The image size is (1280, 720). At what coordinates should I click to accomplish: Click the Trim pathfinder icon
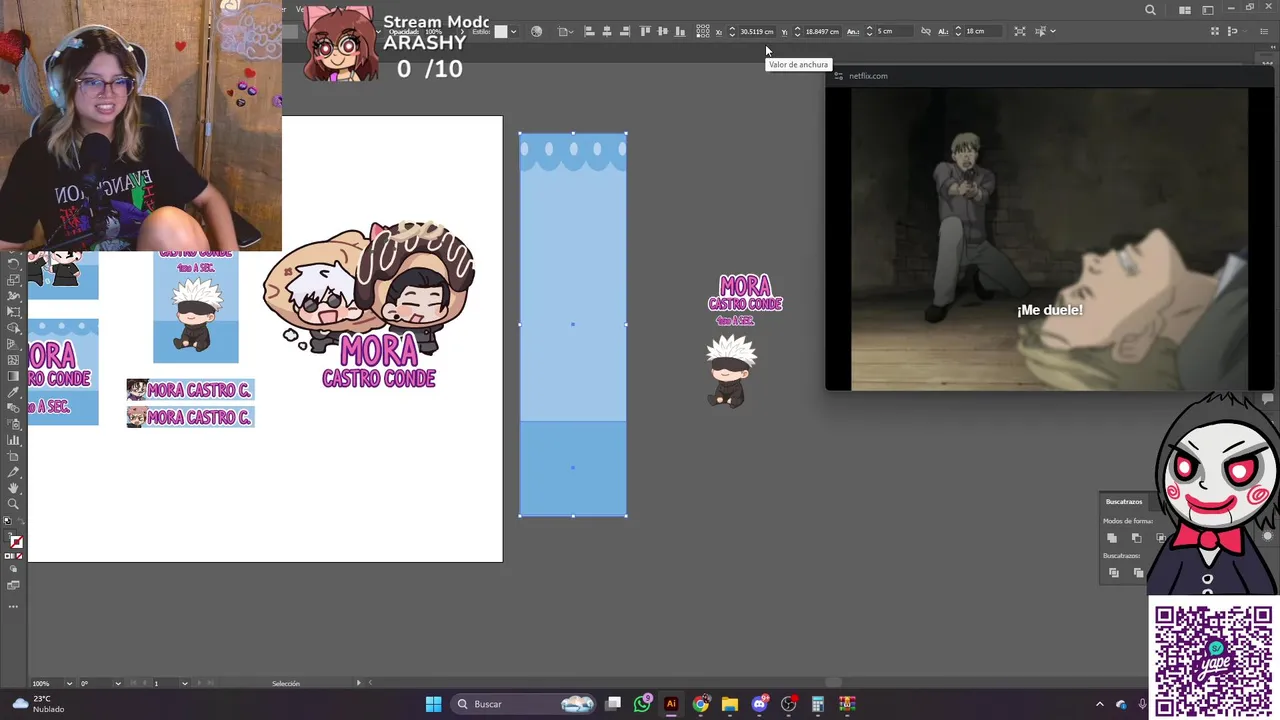pyautogui.click(x=1139, y=573)
